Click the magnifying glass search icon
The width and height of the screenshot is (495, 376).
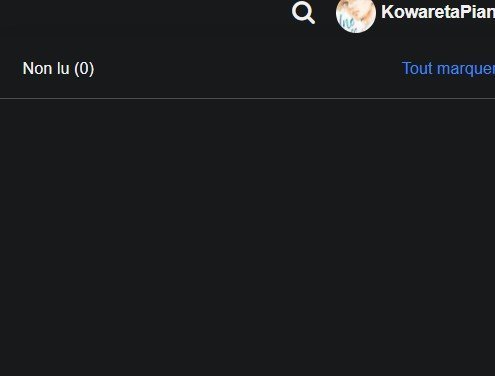(x=303, y=13)
